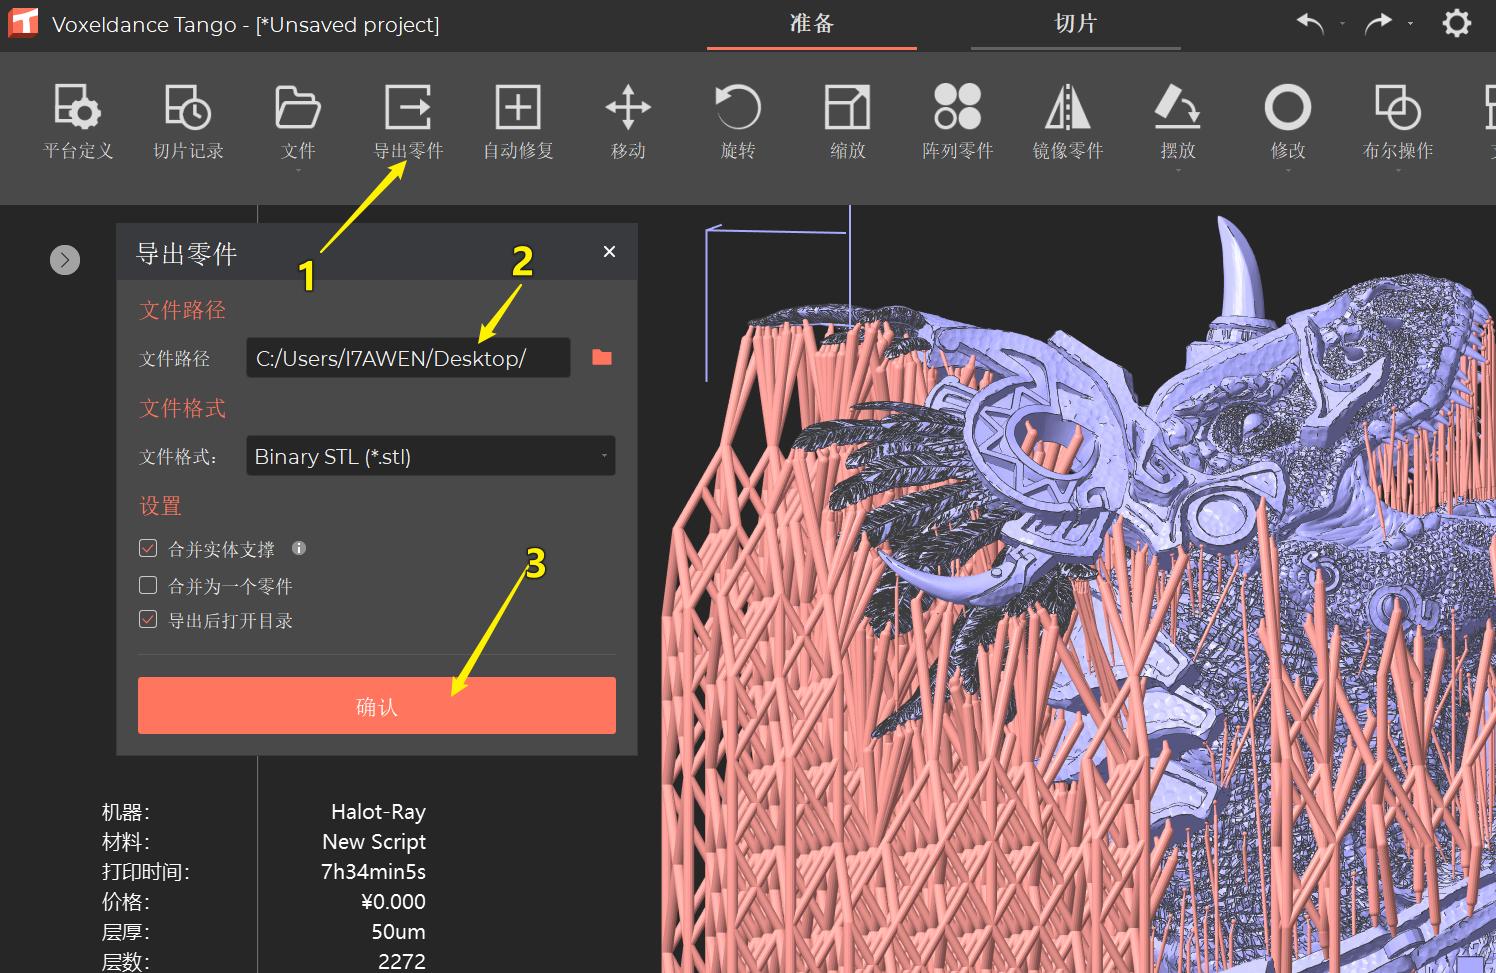Screen dimensions: 1496x973
Task: Open the 文件格式 Binary STL dropdown
Action: pos(430,456)
